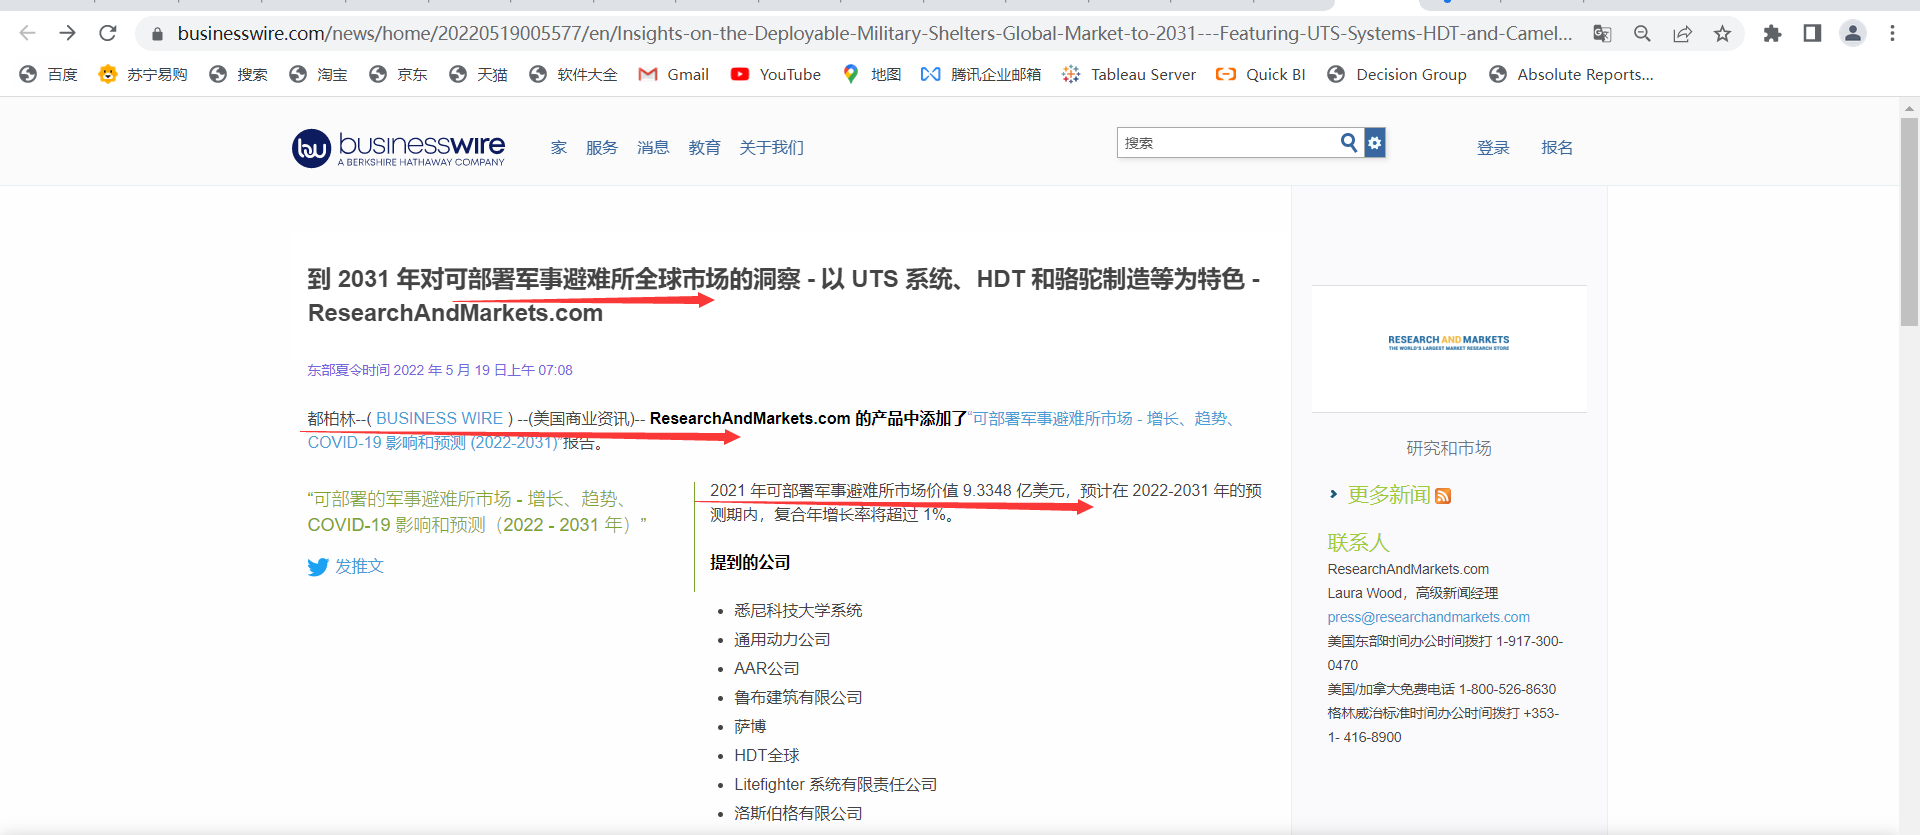Open the 服务 services menu
Screen dimensions: 1920x835
[602, 148]
